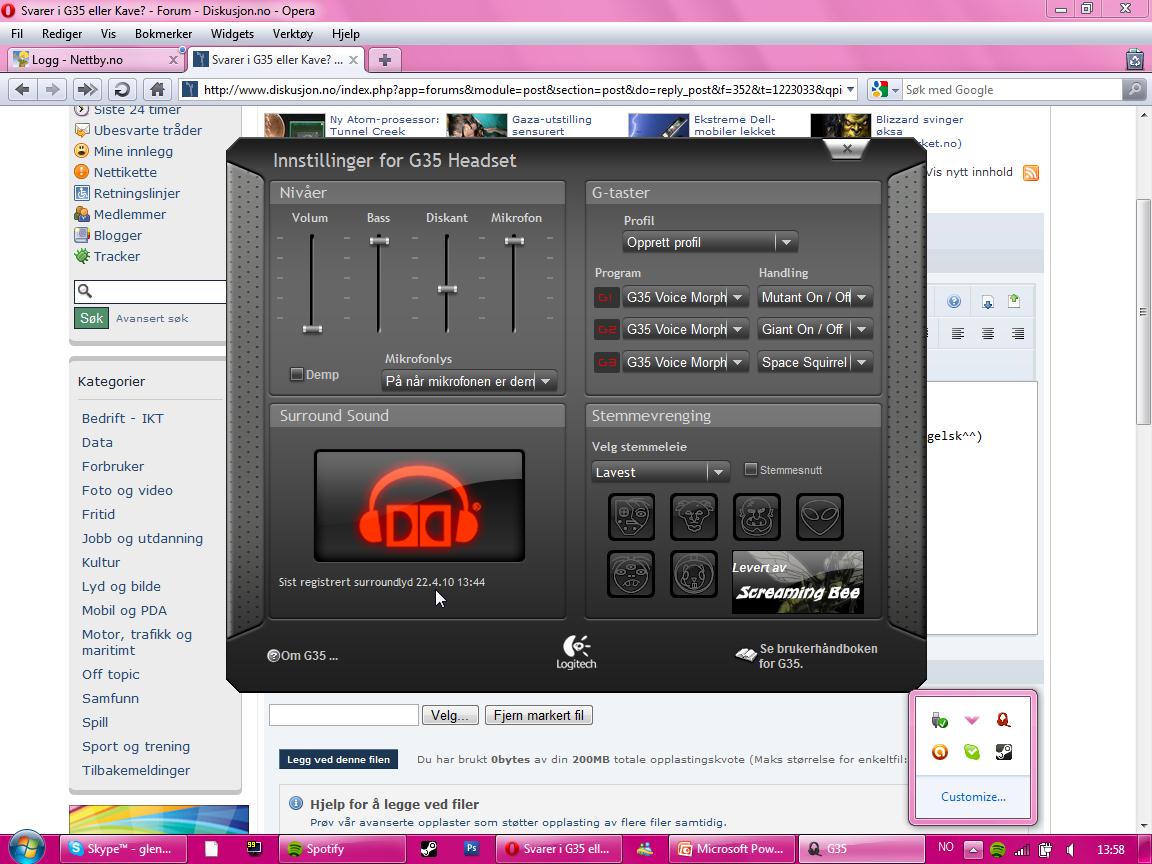Select the three-eyed voice morph face icon

[631, 574]
